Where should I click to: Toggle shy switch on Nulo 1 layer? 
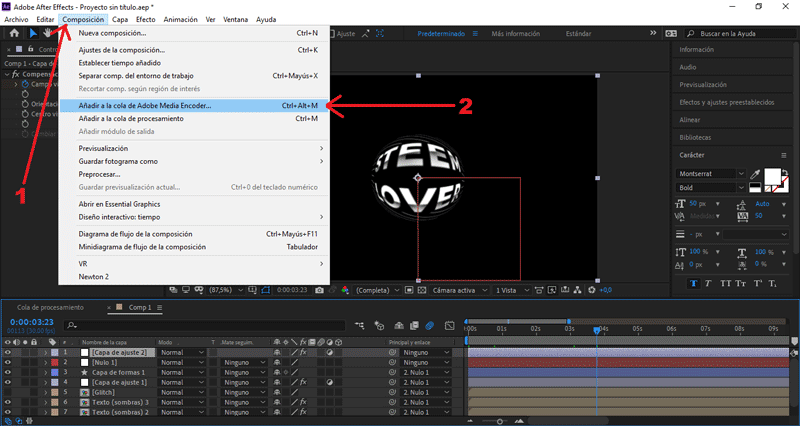click(x=277, y=362)
